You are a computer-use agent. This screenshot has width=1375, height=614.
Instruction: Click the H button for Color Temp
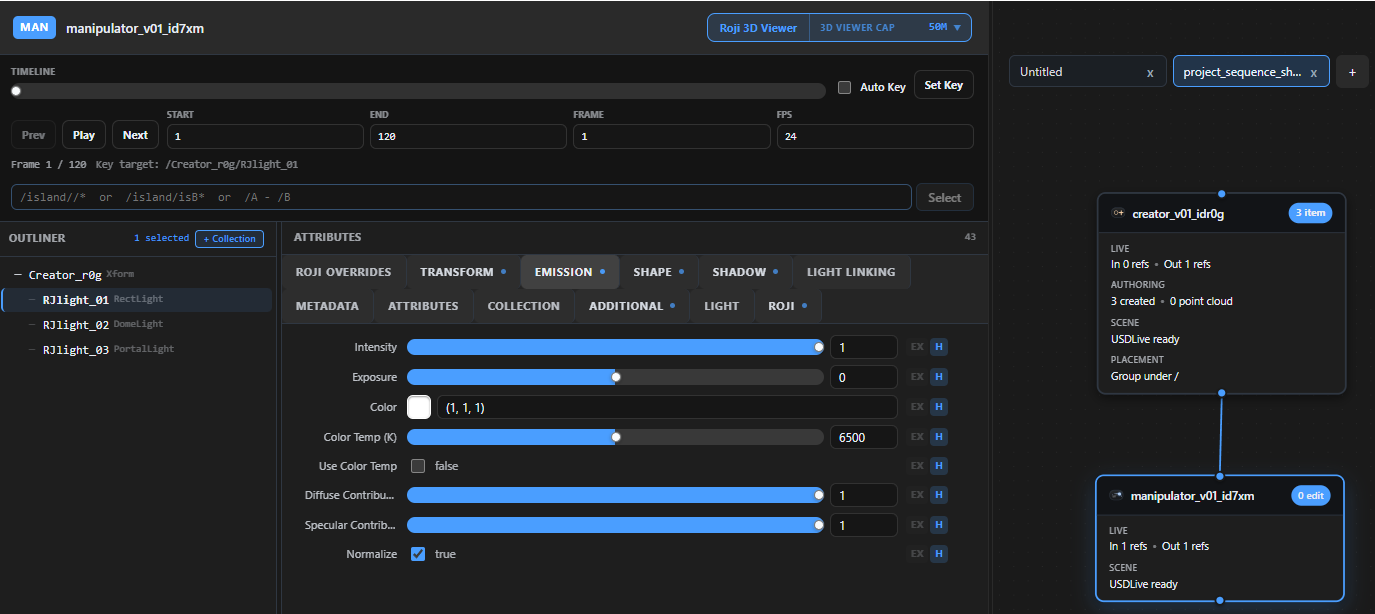coord(939,437)
